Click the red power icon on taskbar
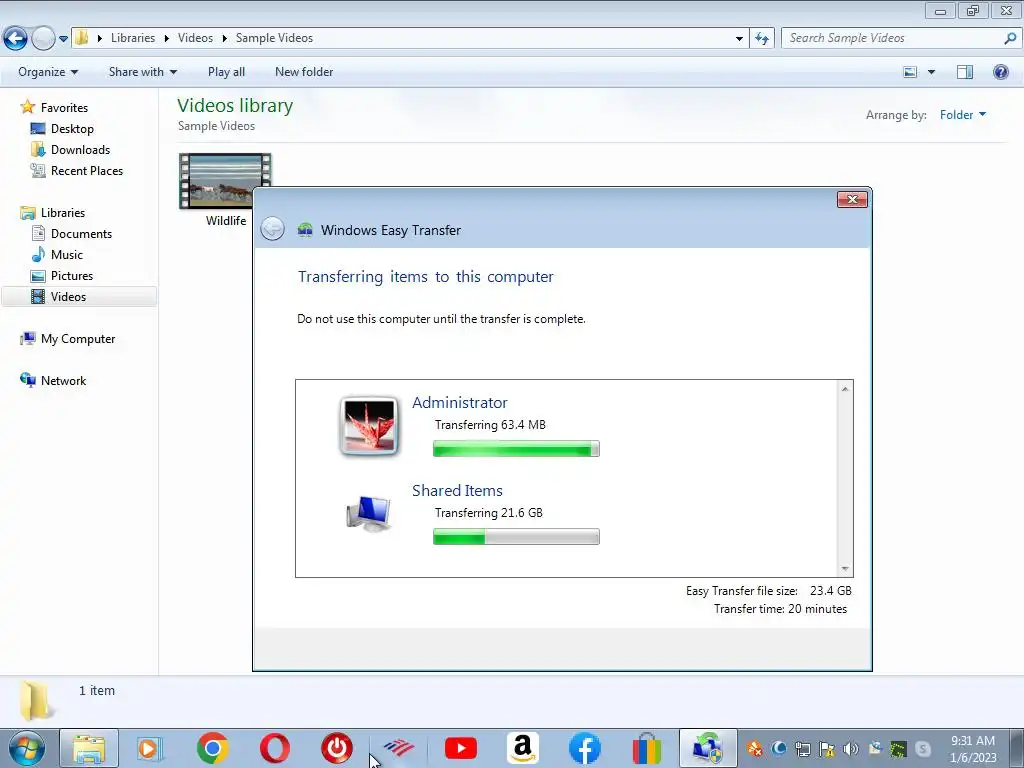1024x768 pixels. click(x=337, y=748)
